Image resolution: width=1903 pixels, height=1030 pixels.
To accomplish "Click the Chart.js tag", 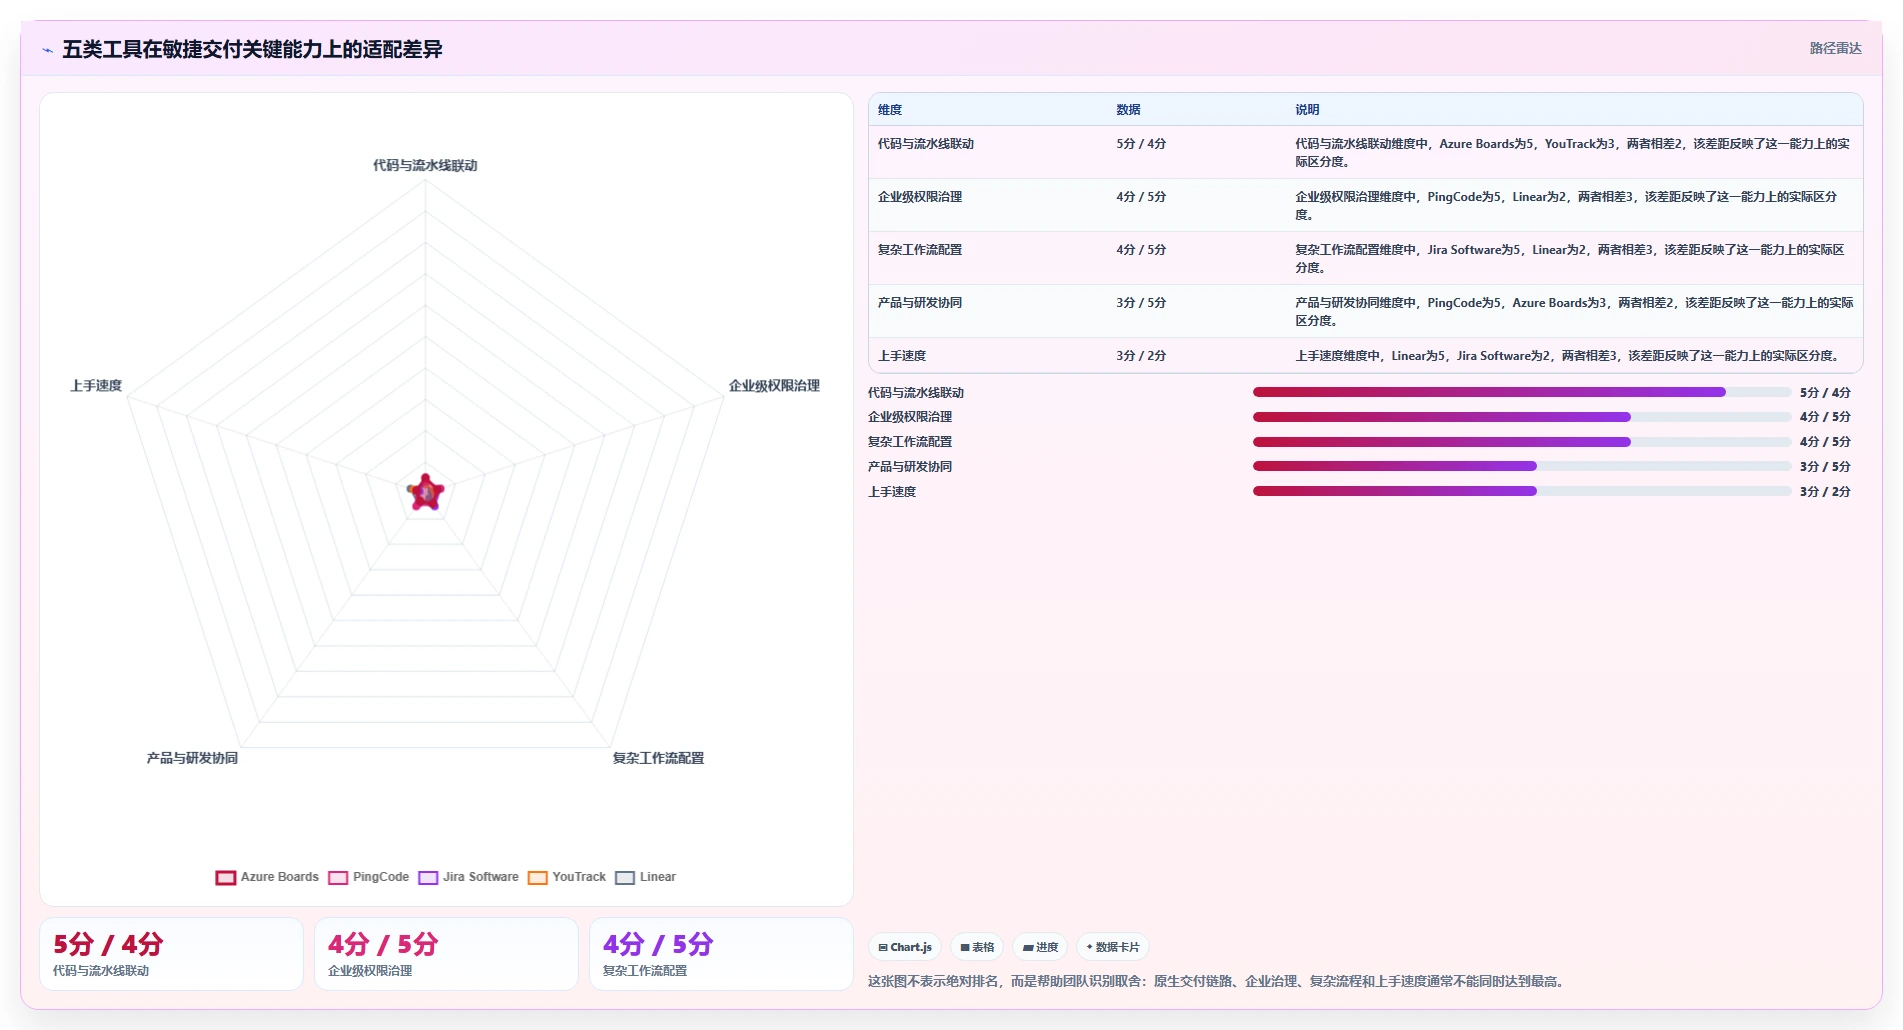I will pyautogui.click(x=905, y=947).
